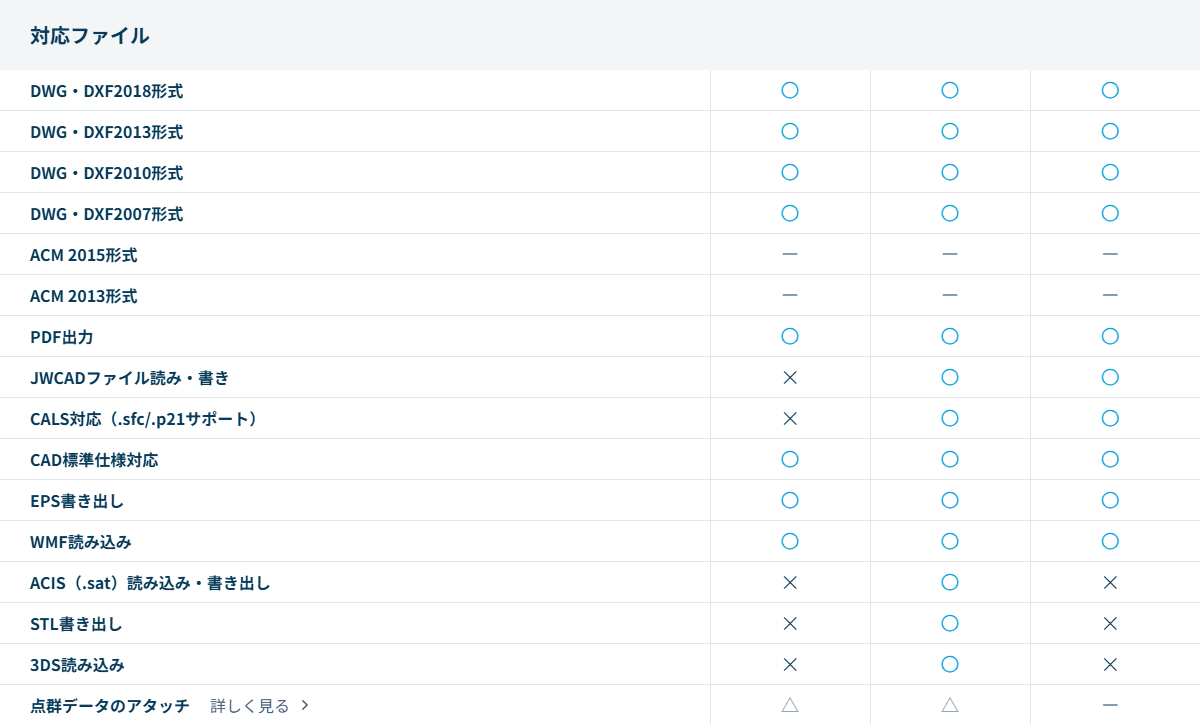Click the middle-column circle in 3DS読み込み row

click(x=950, y=664)
